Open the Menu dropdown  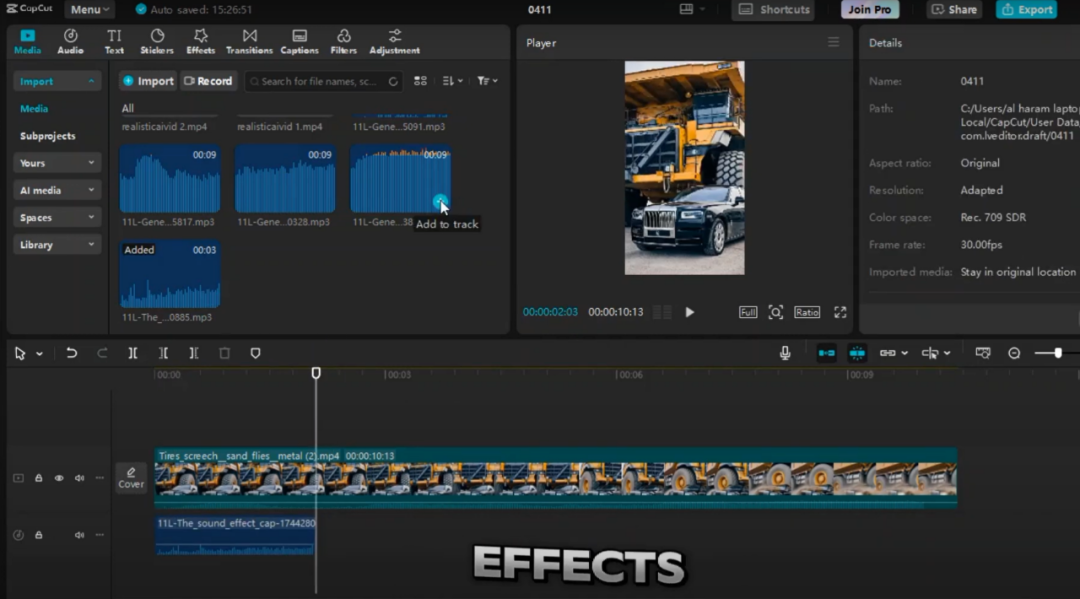coord(89,10)
